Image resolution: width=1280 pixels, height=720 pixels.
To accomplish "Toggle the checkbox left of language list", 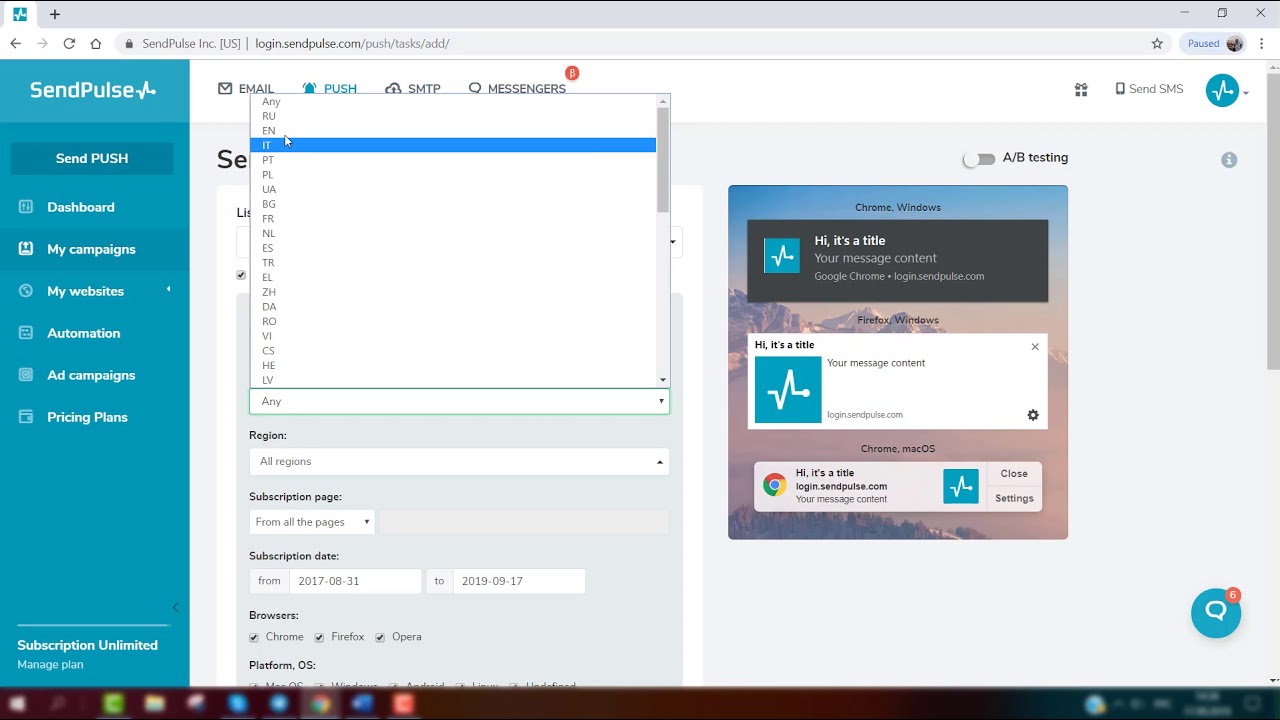I will click(241, 275).
